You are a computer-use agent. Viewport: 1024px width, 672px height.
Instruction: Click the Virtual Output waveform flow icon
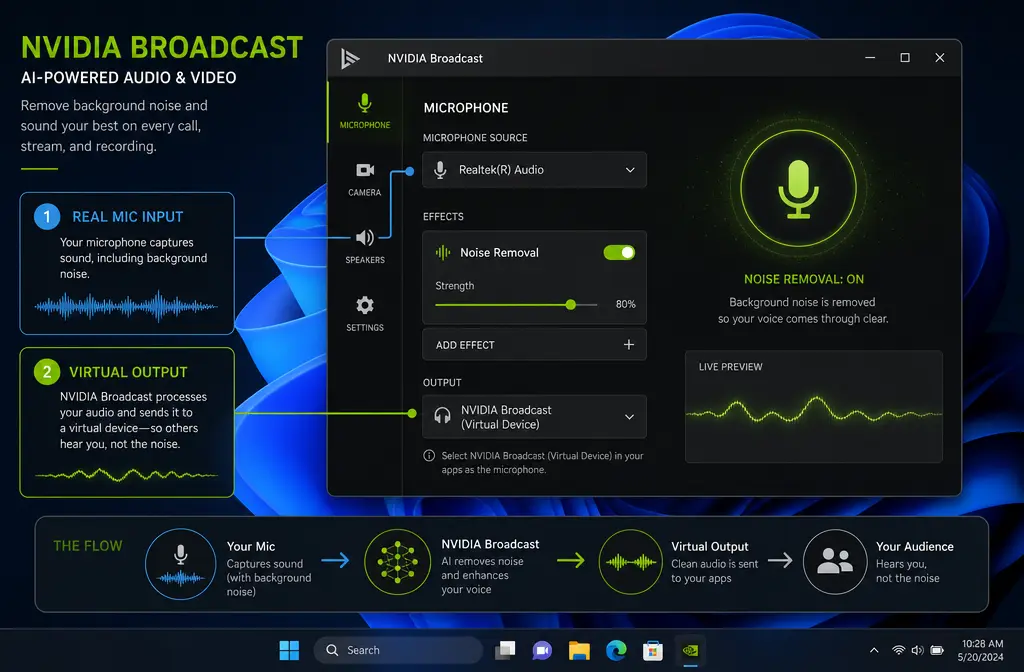[x=630, y=562]
